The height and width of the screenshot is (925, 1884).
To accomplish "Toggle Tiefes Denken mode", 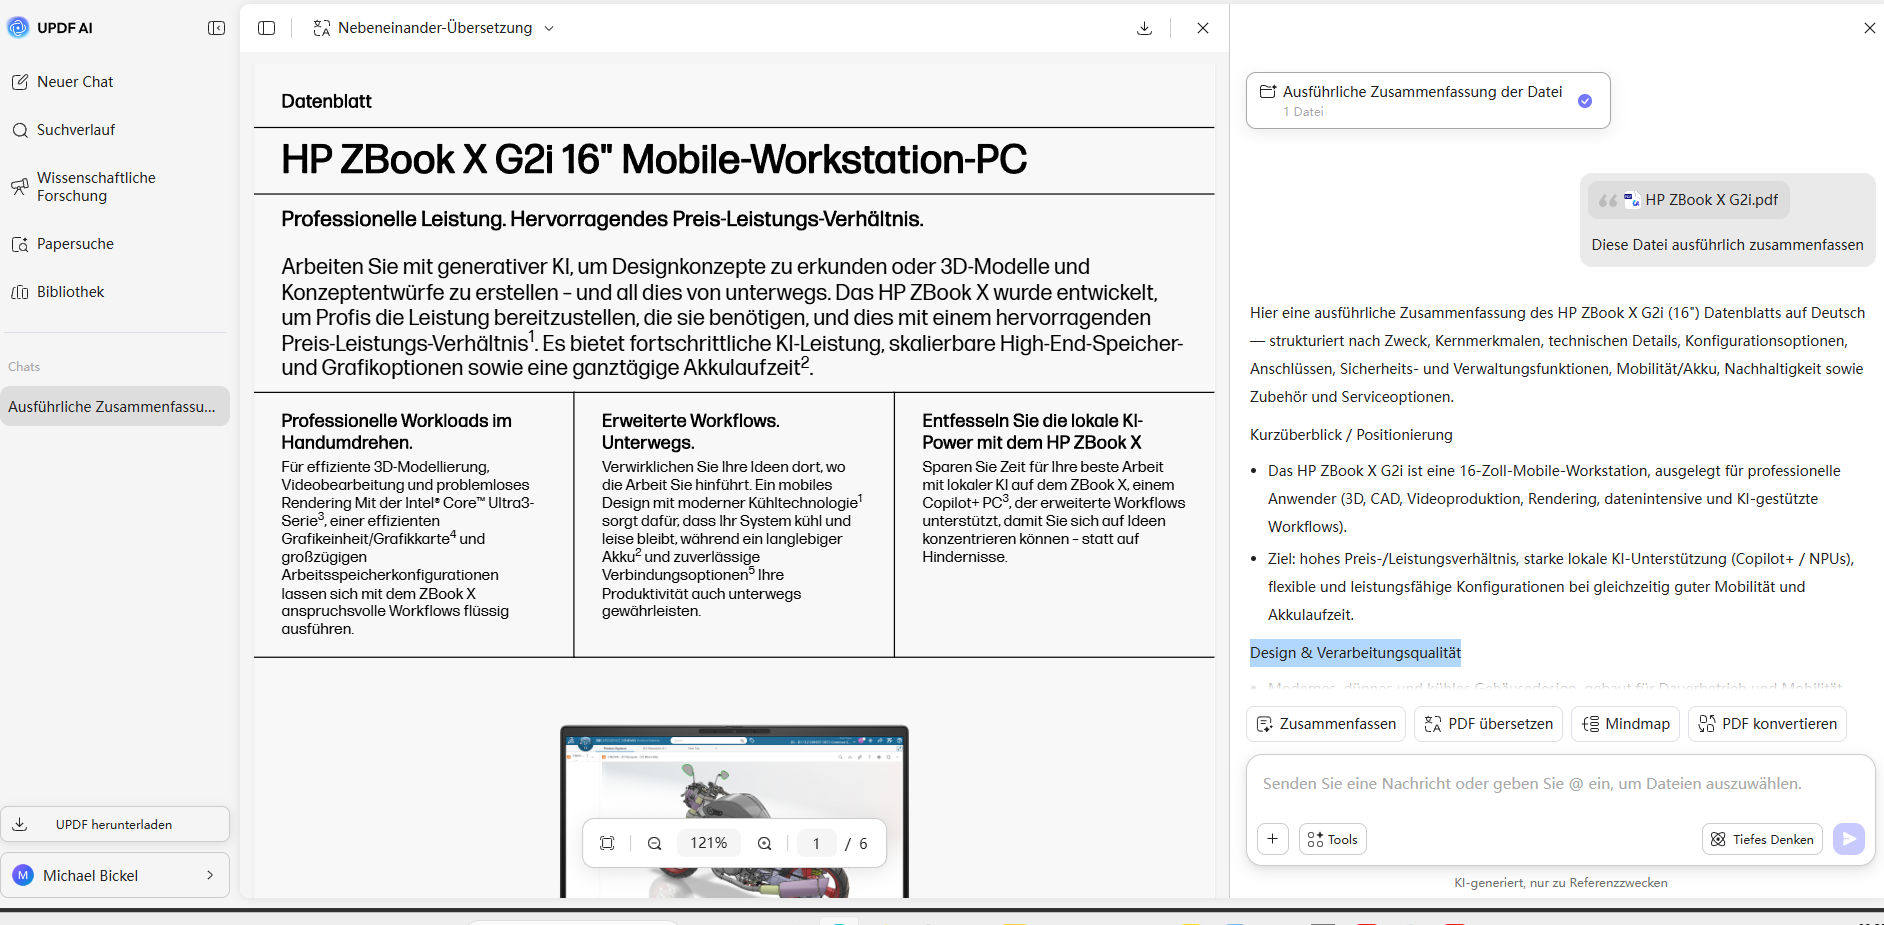I will coord(1762,839).
